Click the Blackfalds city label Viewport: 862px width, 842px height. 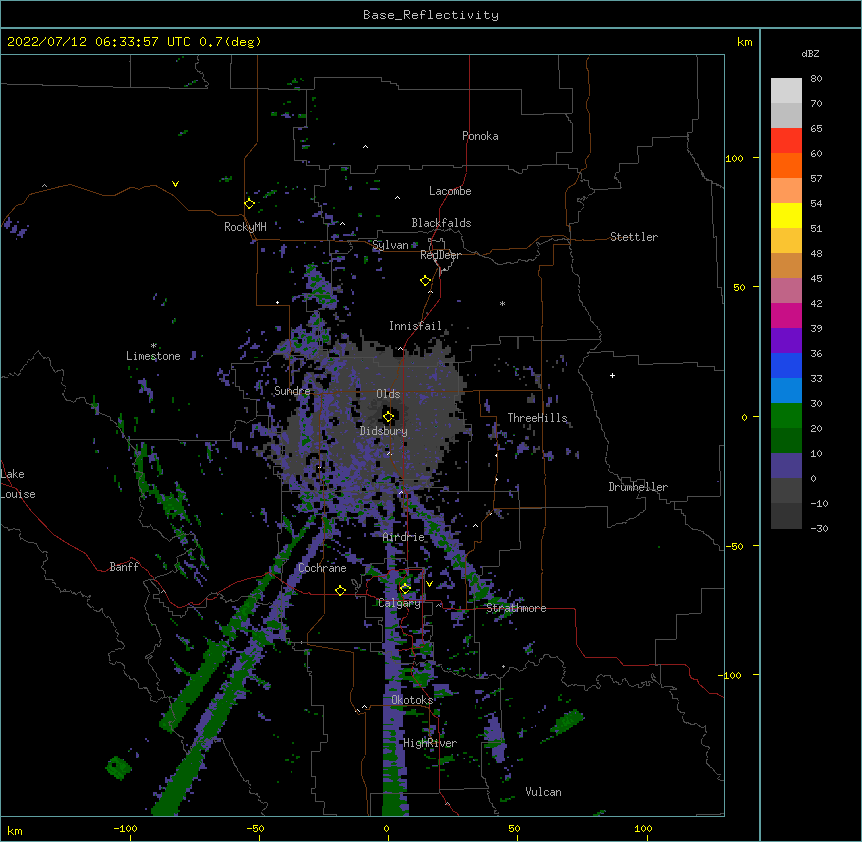pos(441,223)
